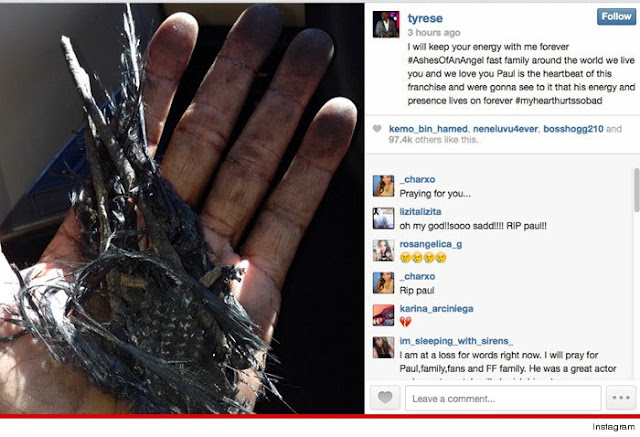Click the #myhearthurtssobad hashtag
This screenshot has width=640, height=437.
(558, 101)
